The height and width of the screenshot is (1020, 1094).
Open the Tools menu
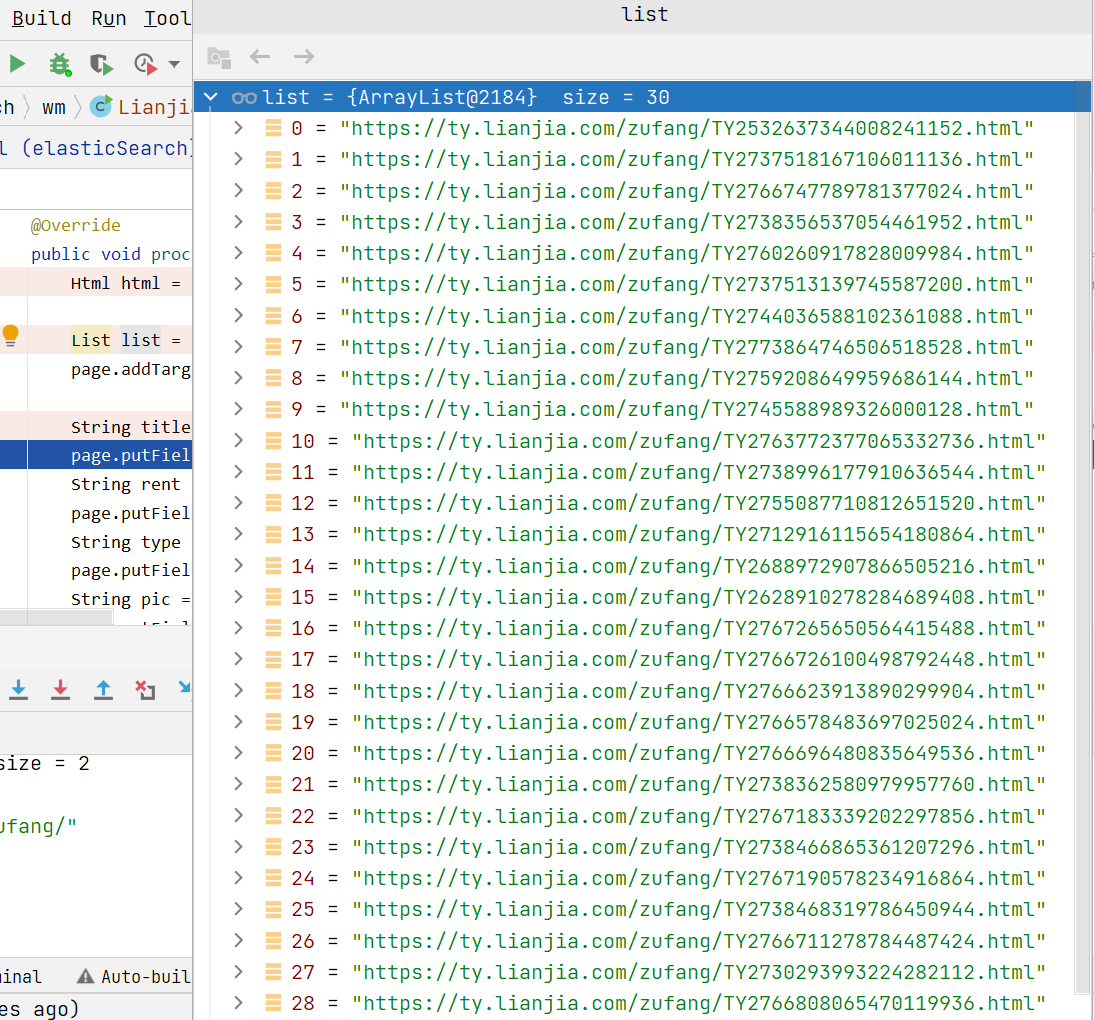pos(167,18)
